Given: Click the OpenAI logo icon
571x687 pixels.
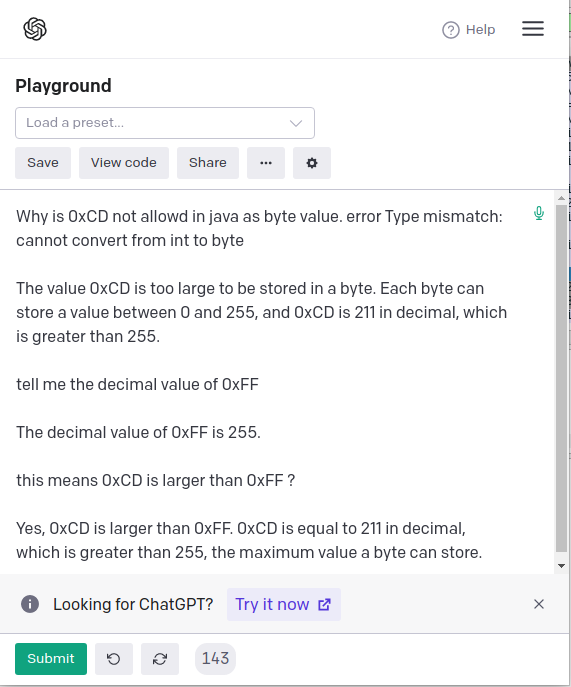Looking at the screenshot, I should pyautogui.click(x=35, y=29).
